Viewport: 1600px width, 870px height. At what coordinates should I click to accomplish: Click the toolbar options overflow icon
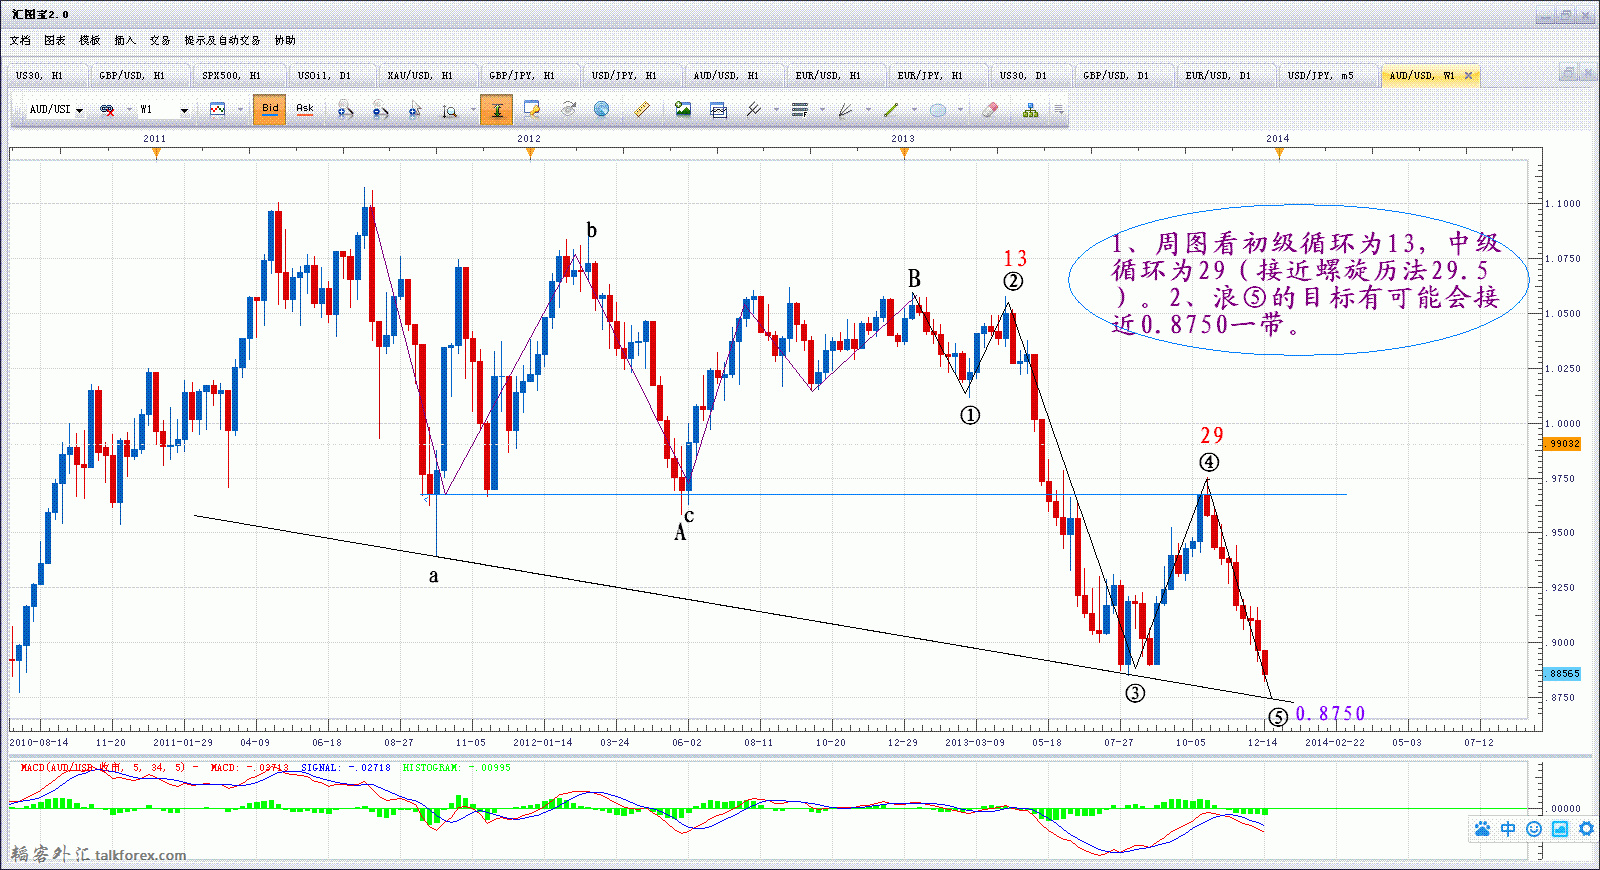[x=1058, y=110]
